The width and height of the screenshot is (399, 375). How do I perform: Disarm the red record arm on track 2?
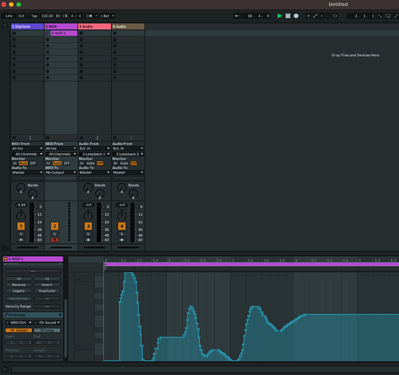point(54,240)
